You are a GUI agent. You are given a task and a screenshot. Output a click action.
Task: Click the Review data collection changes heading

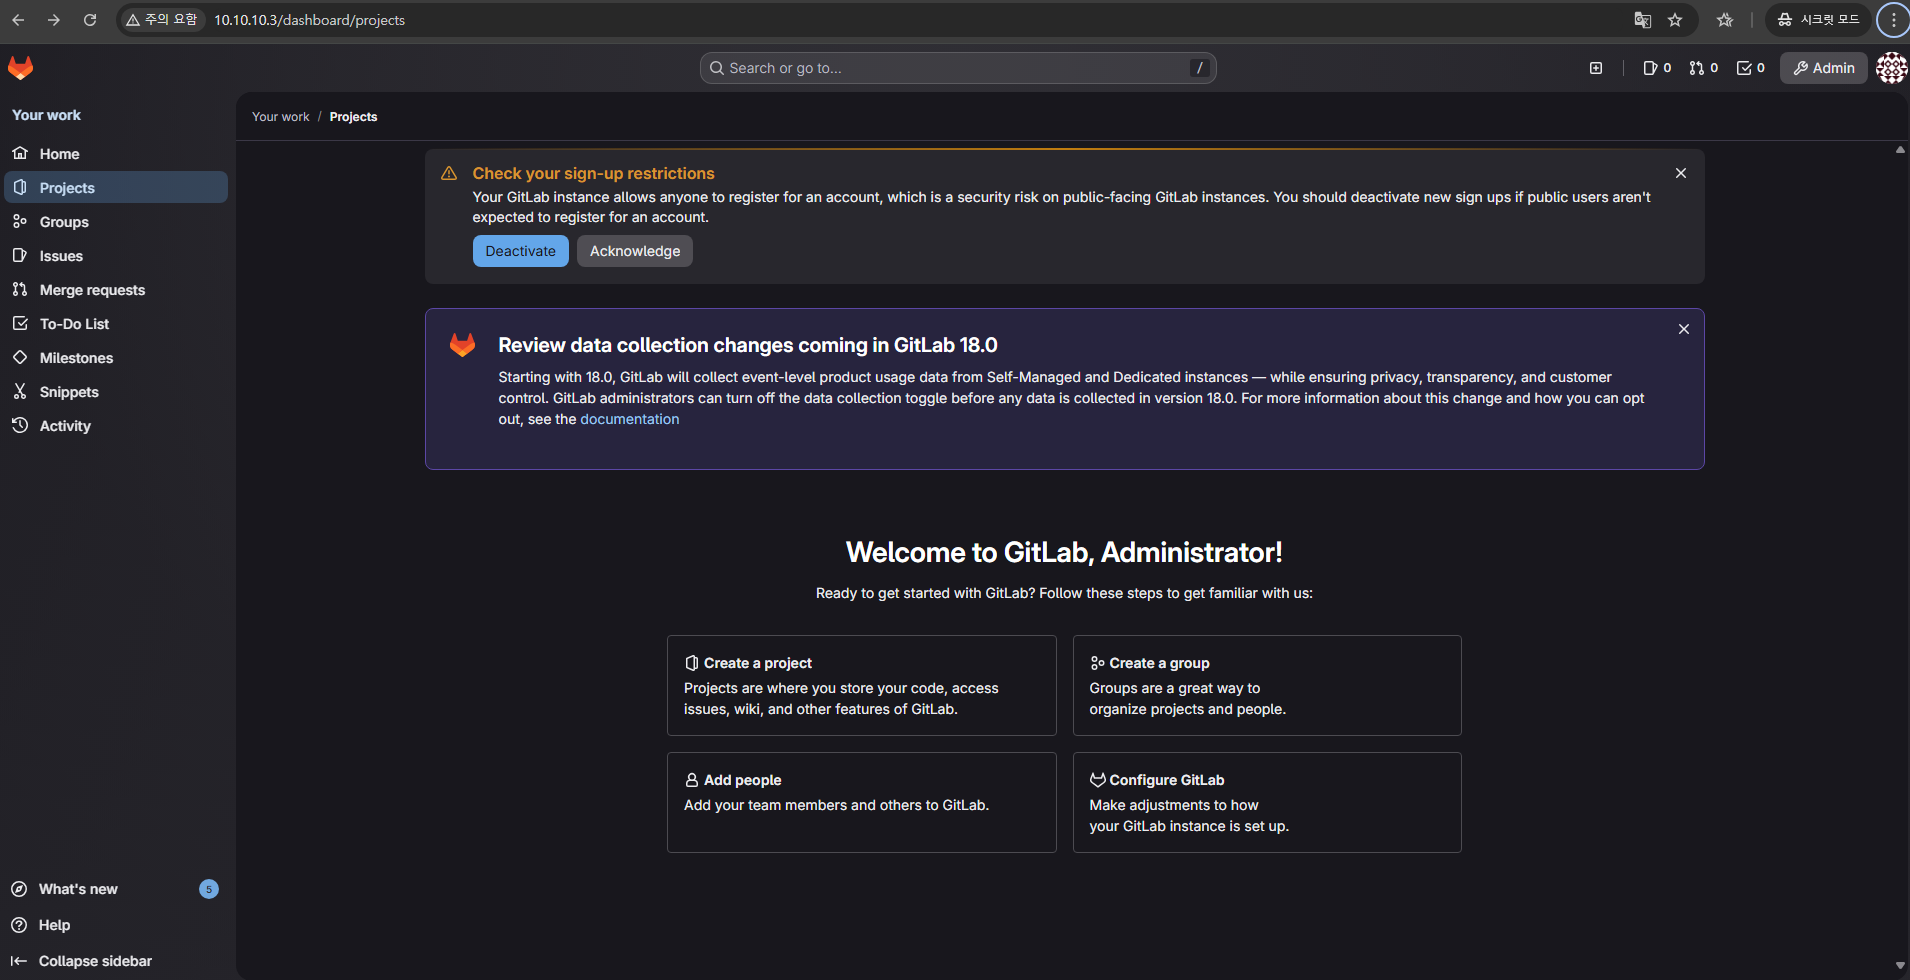748,345
